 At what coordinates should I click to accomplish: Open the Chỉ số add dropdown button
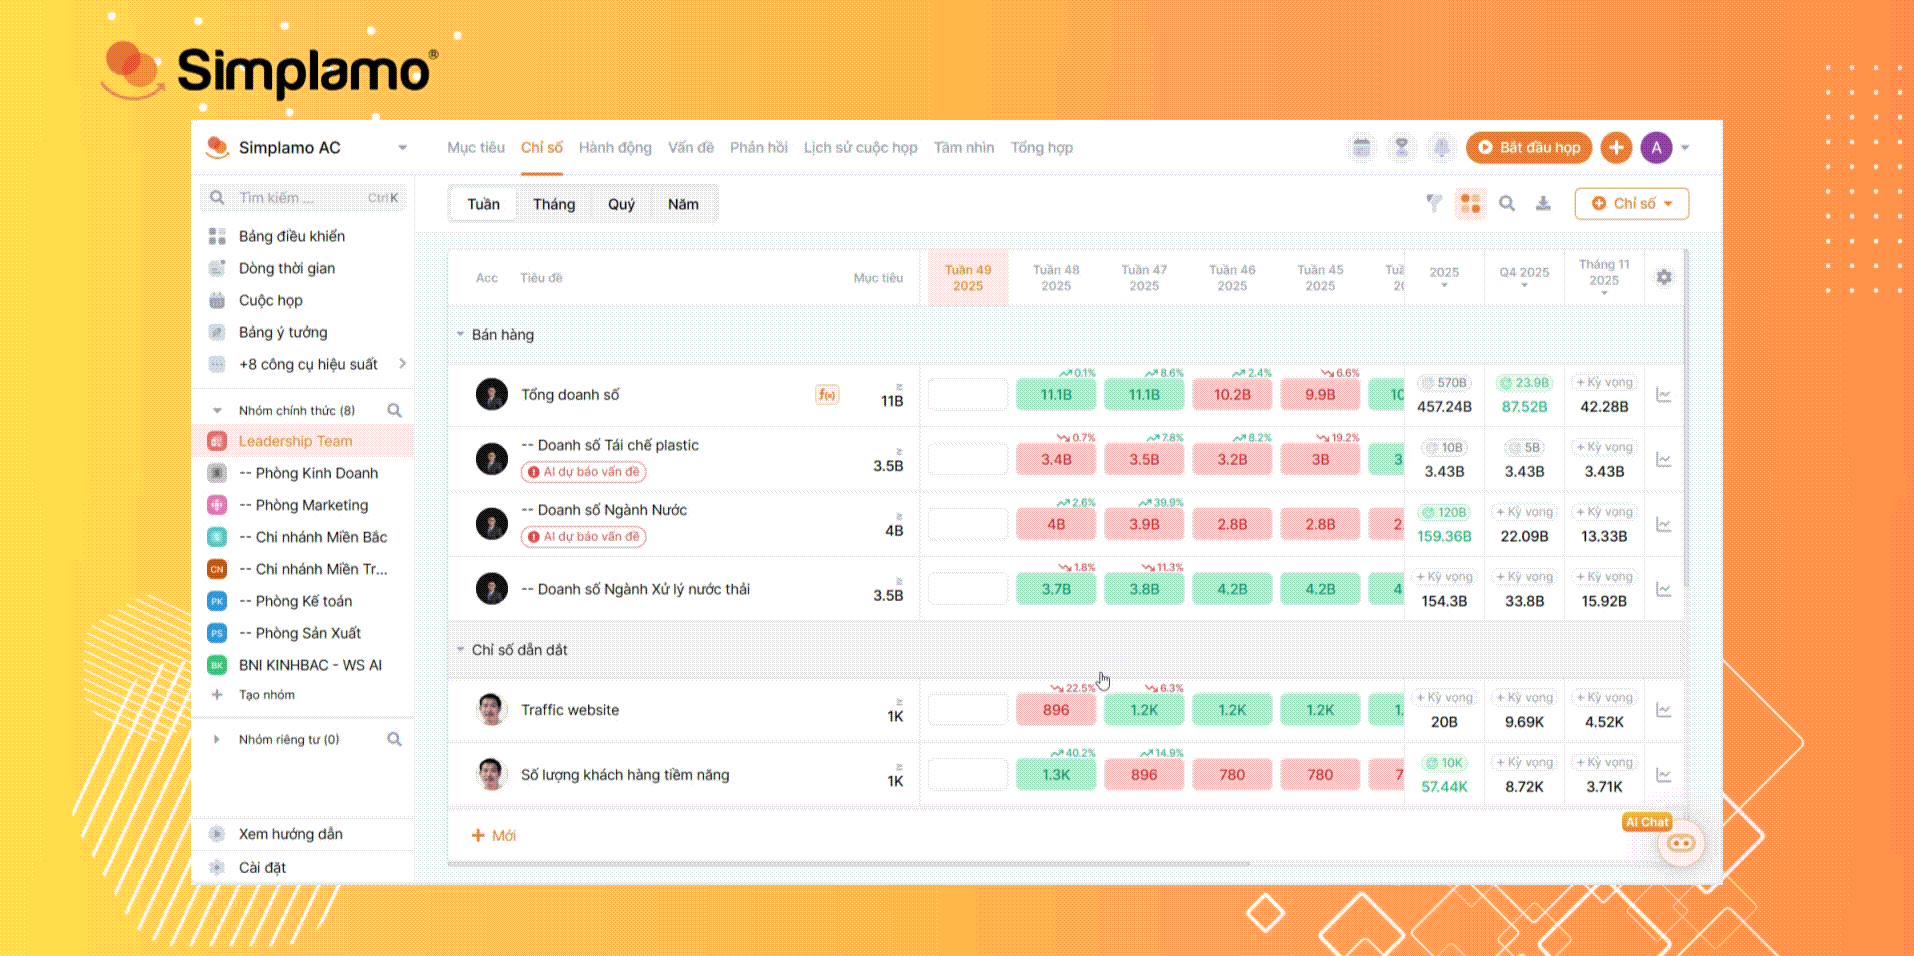1631,204
